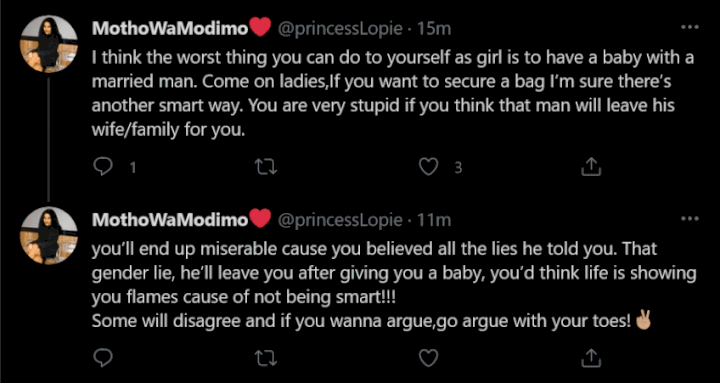The width and height of the screenshot is (720, 383).
Task: Open the 11m timestamp link
Action: pos(433,220)
